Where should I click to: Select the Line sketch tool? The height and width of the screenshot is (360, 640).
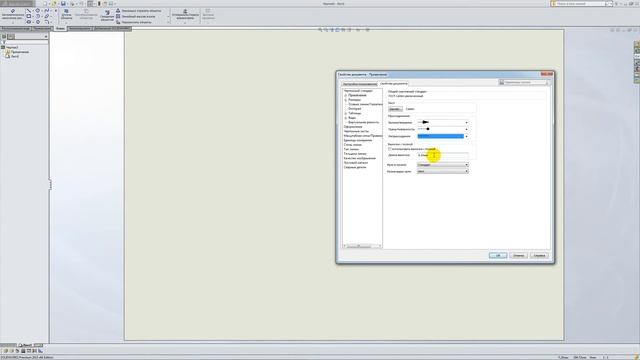point(29,11)
